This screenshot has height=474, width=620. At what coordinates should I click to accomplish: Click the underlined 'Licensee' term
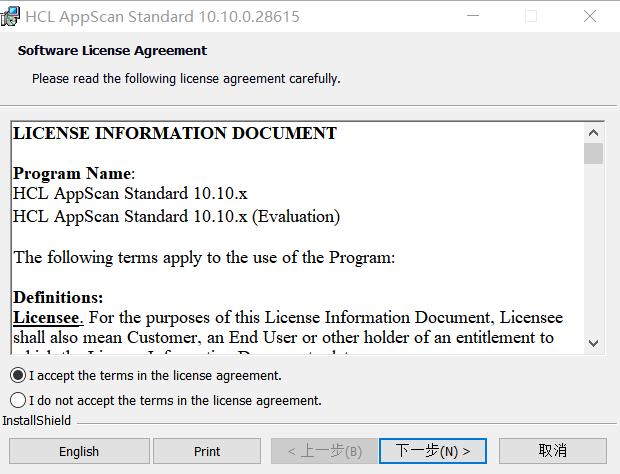click(46, 317)
